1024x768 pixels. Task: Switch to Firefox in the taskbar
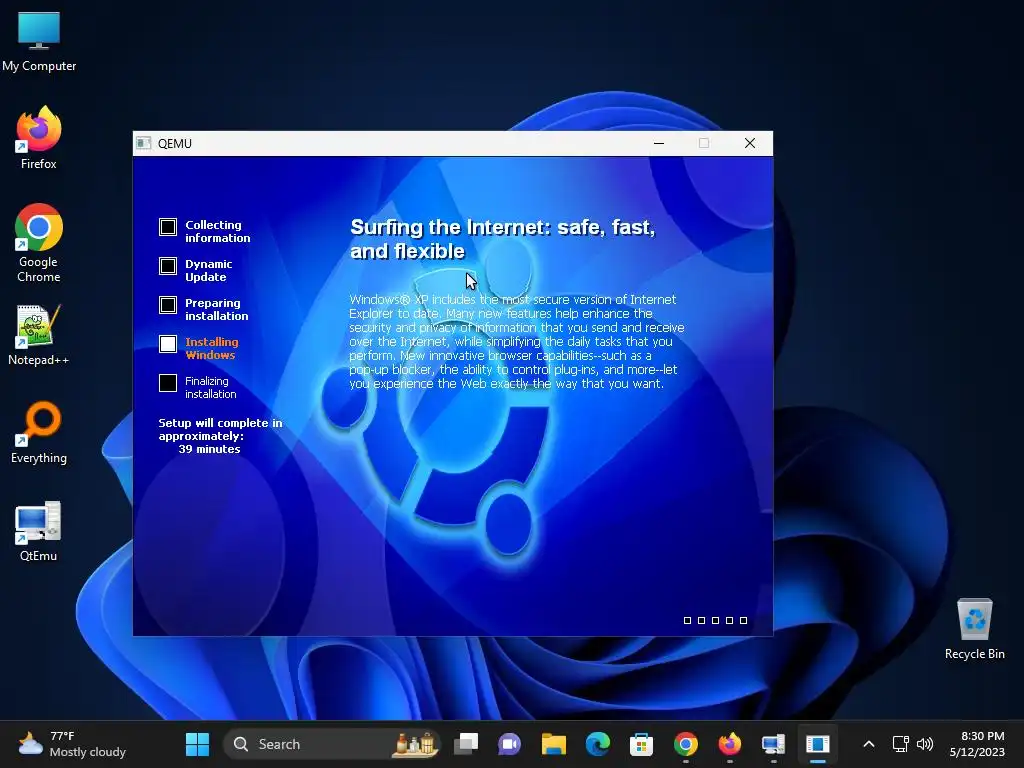(x=729, y=744)
